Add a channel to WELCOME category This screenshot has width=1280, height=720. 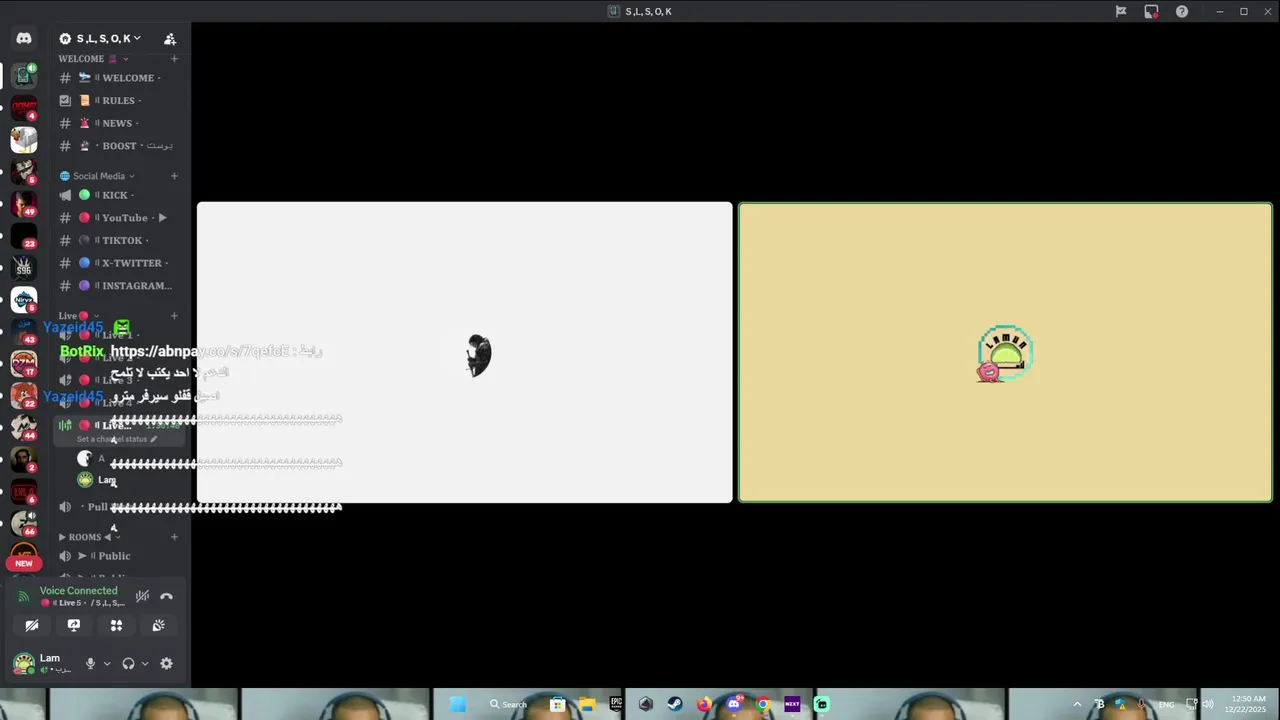pyautogui.click(x=174, y=59)
